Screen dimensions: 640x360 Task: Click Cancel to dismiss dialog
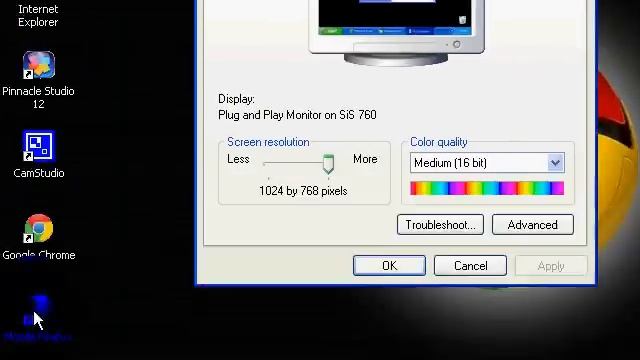click(x=470, y=266)
